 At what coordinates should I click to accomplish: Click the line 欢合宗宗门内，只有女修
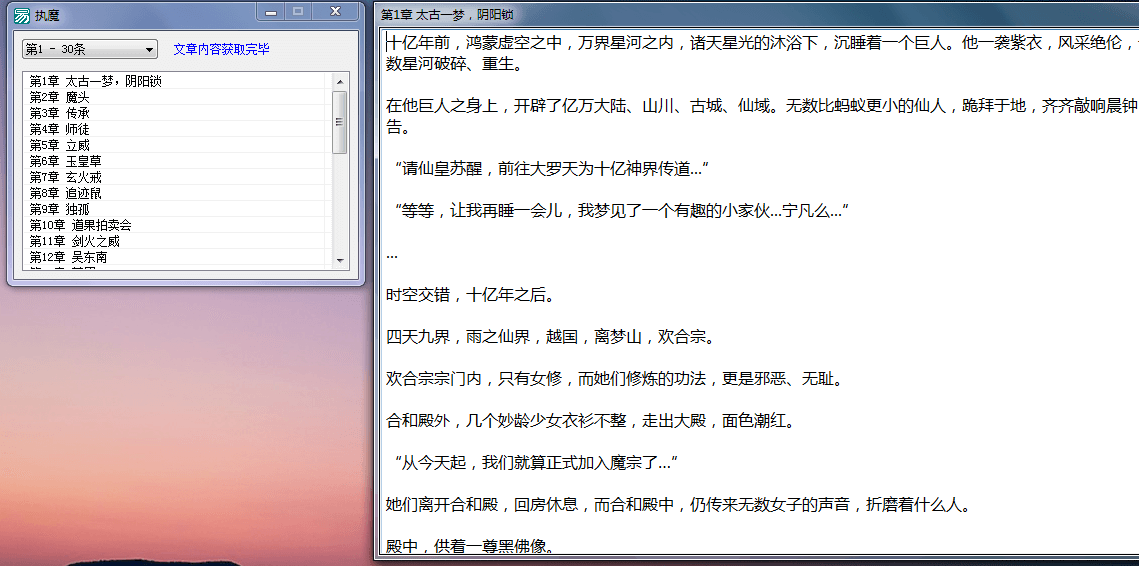coord(615,380)
